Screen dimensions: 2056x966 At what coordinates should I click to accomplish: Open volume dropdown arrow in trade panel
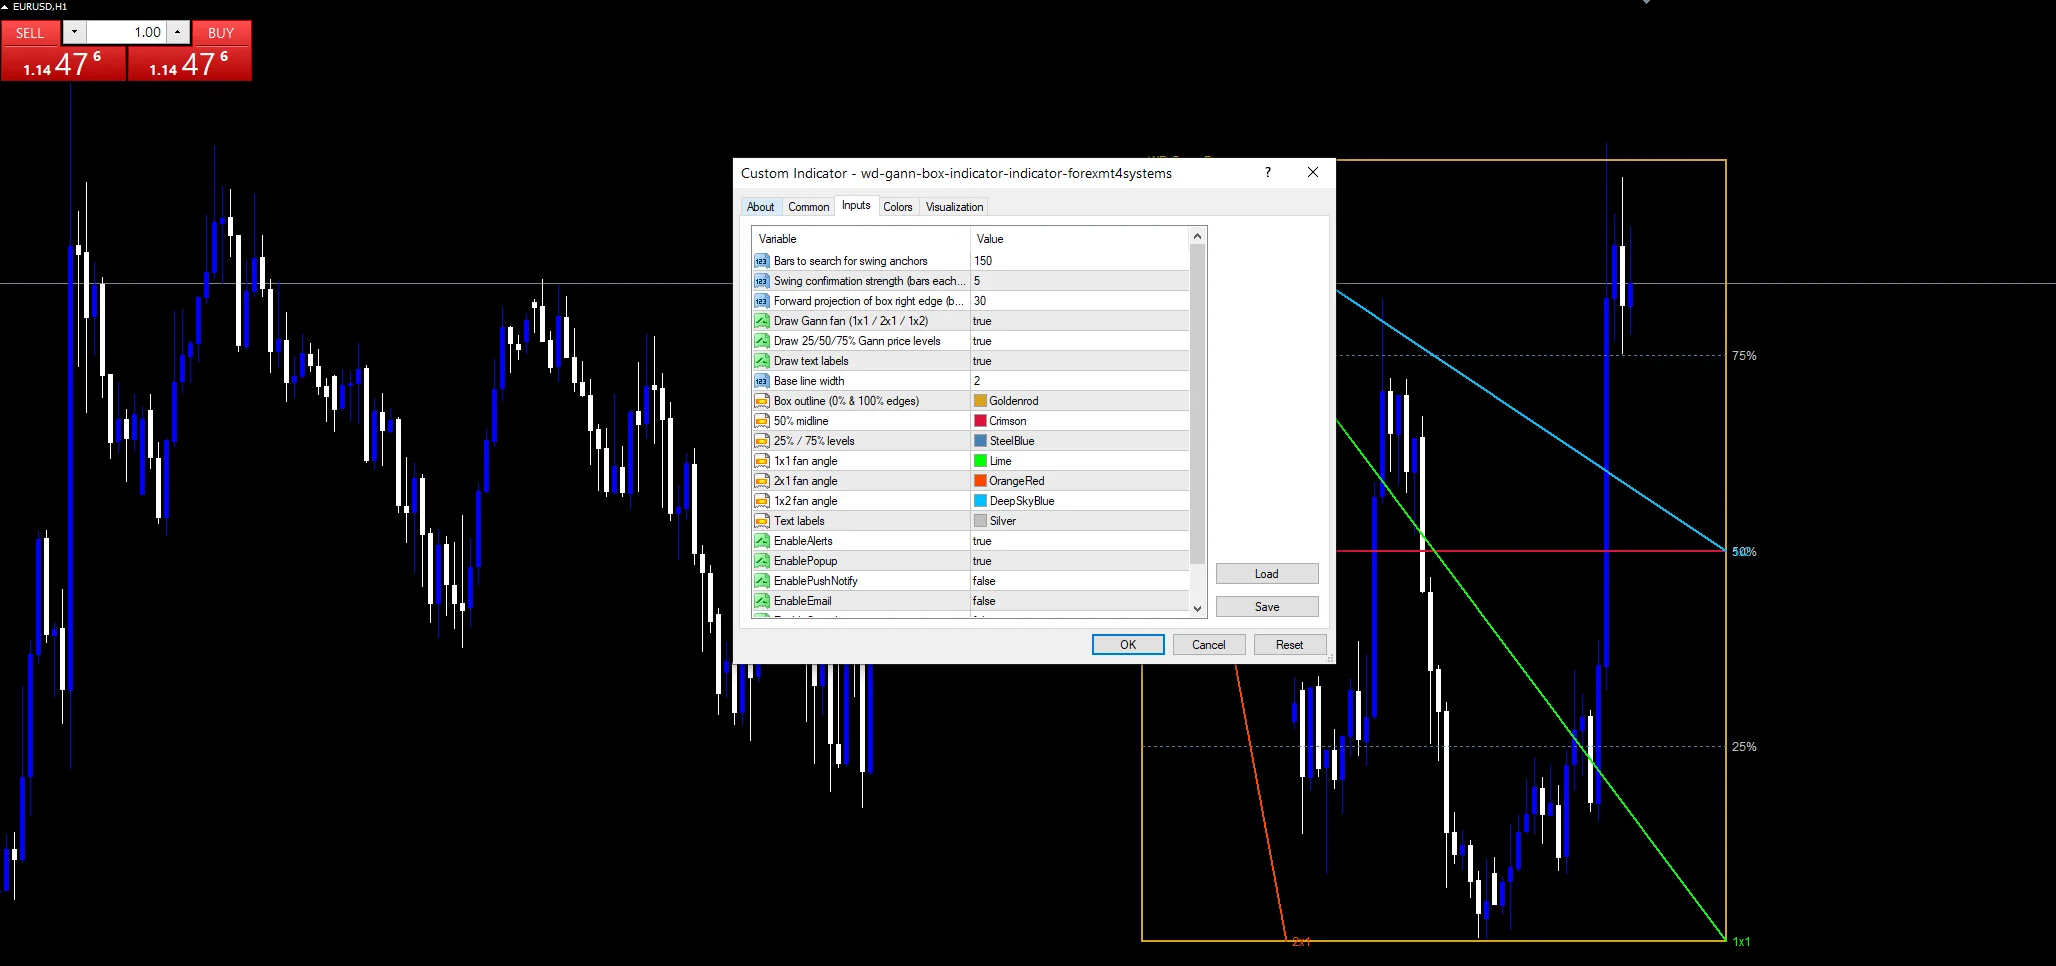[74, 32]
